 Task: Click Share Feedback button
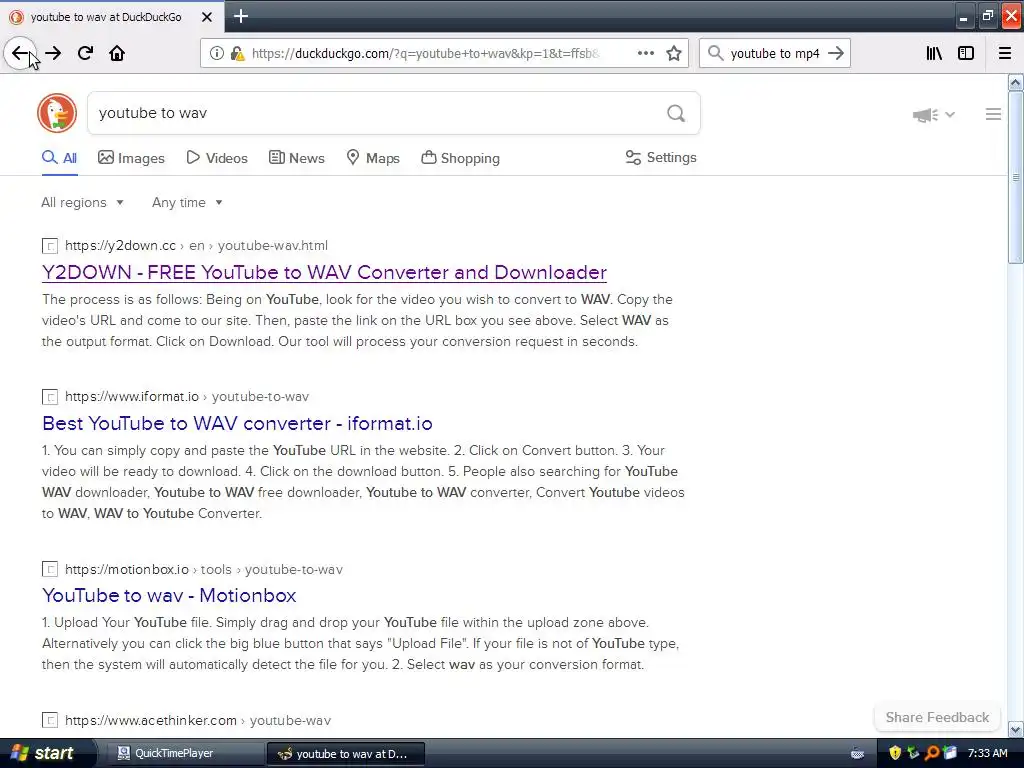(x=937, y=717)
